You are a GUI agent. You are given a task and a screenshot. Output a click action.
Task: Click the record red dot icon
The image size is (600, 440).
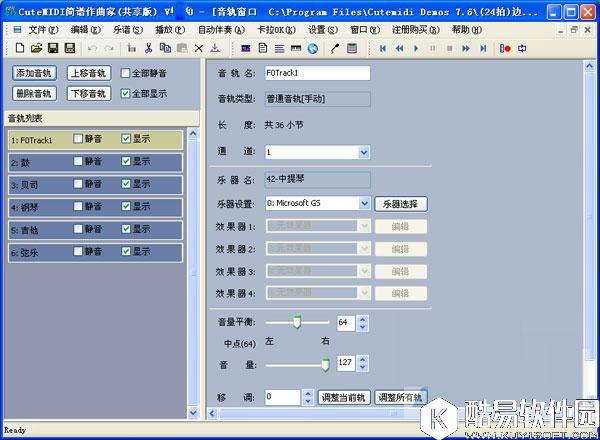[505, 48]
